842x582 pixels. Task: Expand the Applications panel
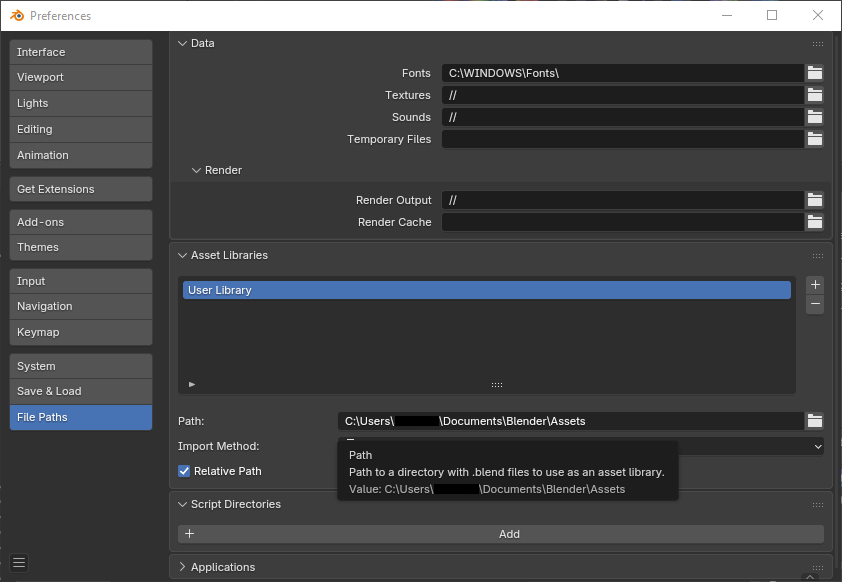183,567
